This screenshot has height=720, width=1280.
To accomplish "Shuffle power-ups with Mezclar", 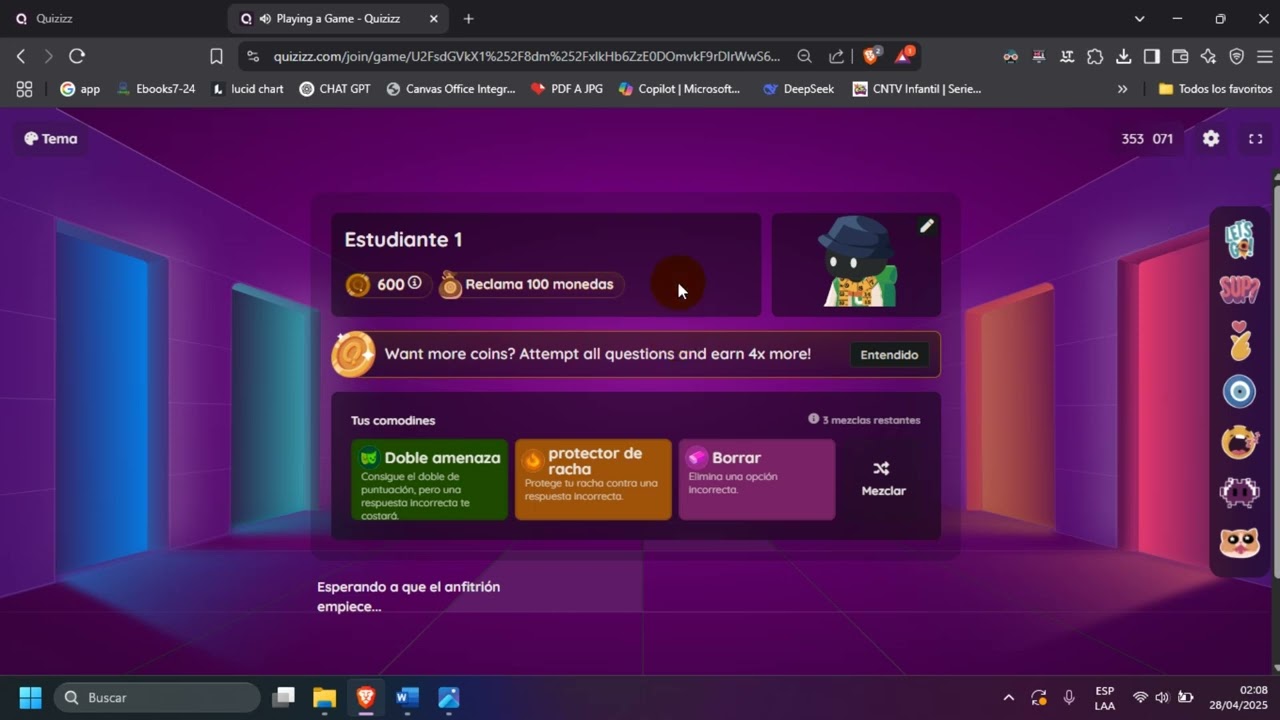I will pos(883,479).
